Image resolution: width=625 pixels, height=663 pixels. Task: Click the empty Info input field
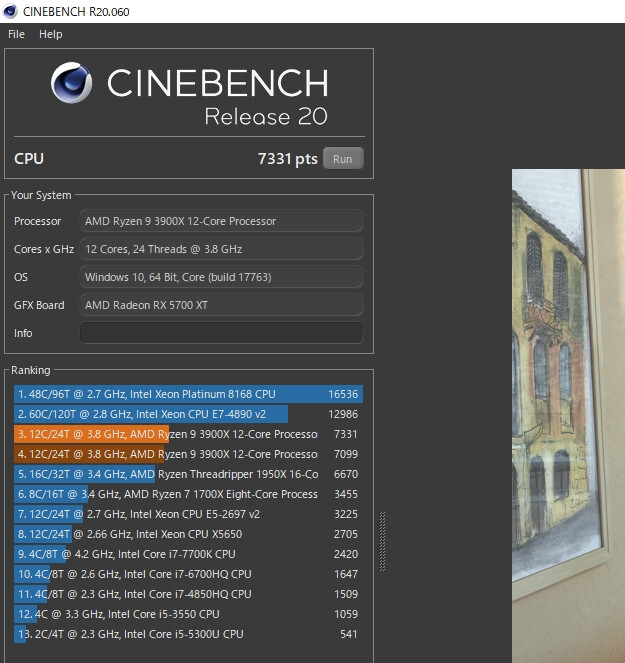coord(221,333)
